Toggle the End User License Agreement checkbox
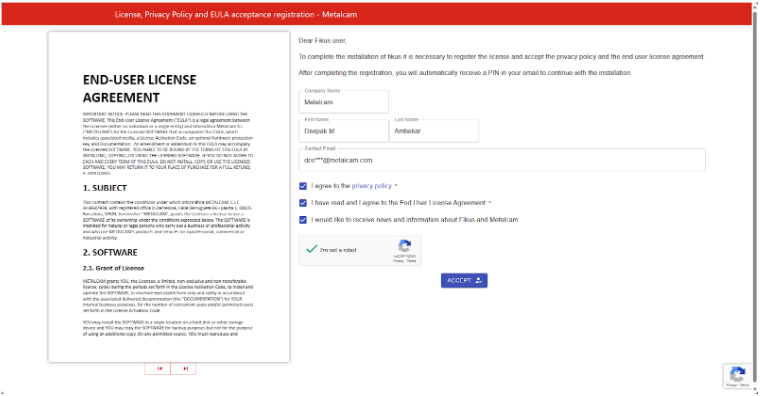Screen dimensions: 760x396 (x=303, y=203)
